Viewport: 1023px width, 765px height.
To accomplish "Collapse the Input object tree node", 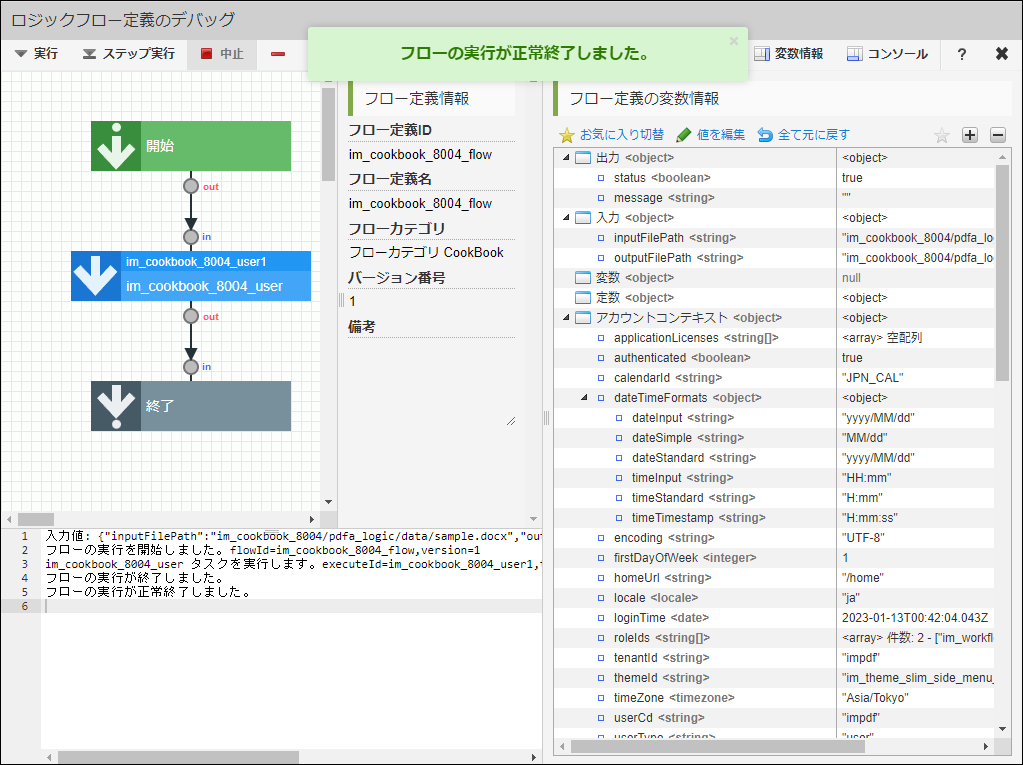I will (x=567, y=218).
